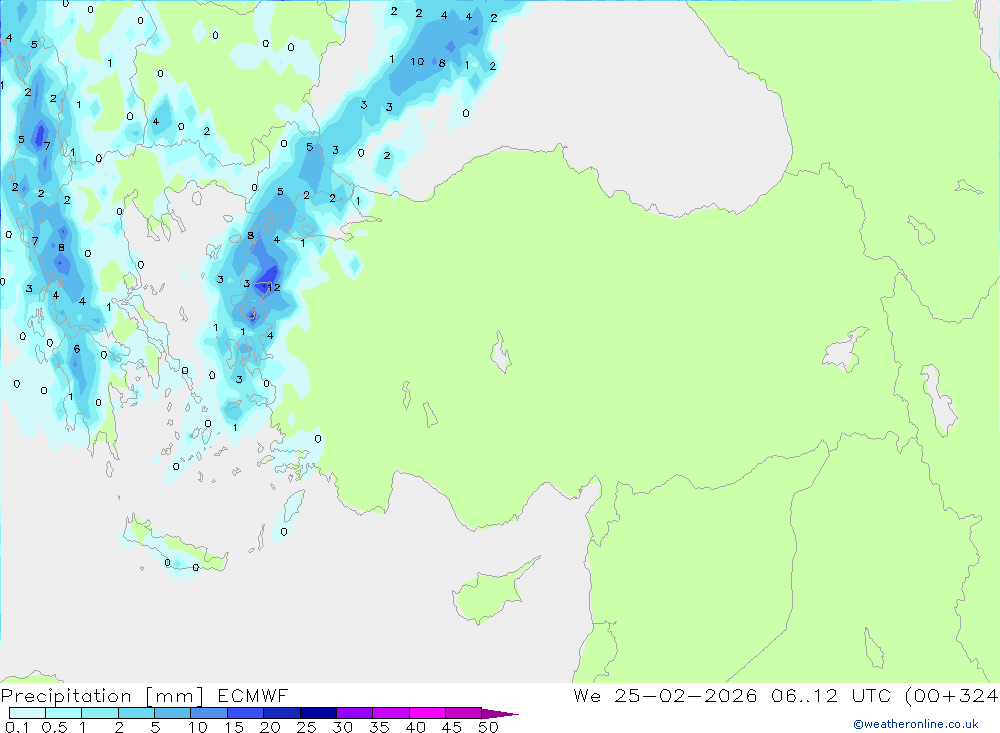Click the "We" weekday label
Viewport: 1000px width, 733px height.
[x=587, y=695]
